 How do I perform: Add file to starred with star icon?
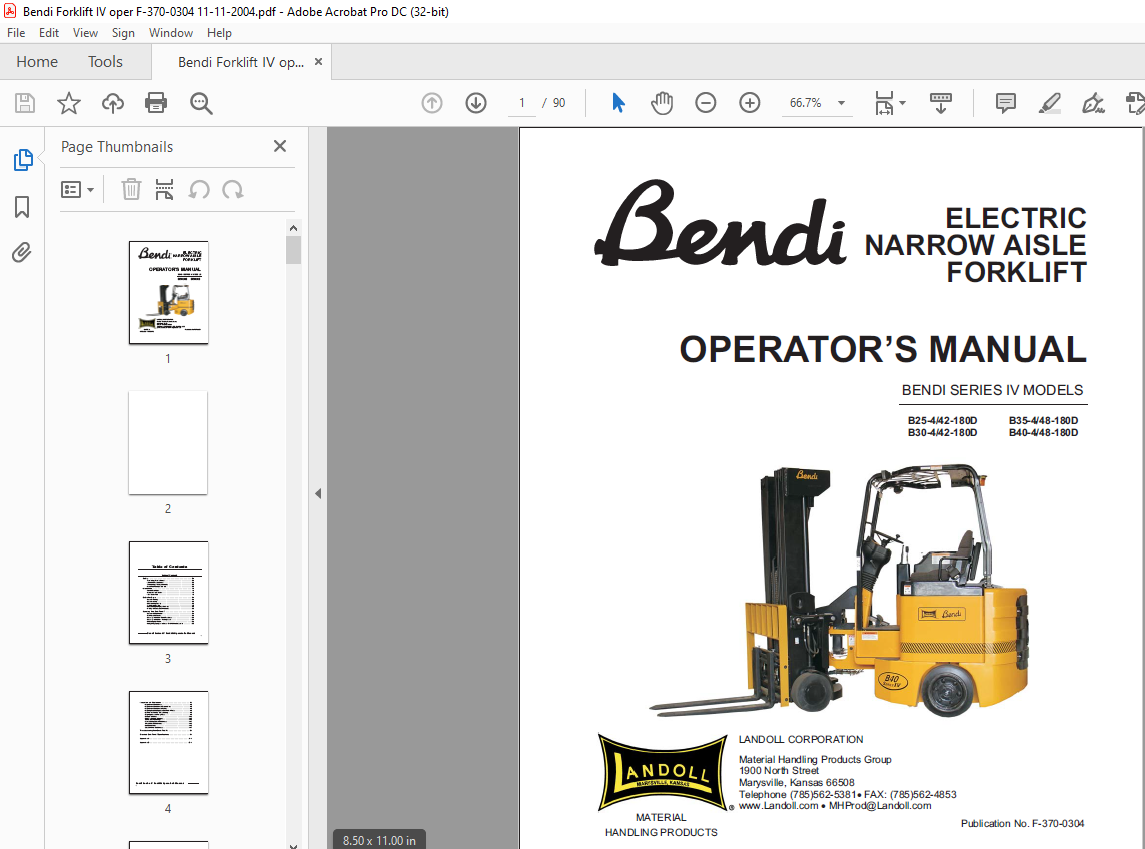pos(69,103)
